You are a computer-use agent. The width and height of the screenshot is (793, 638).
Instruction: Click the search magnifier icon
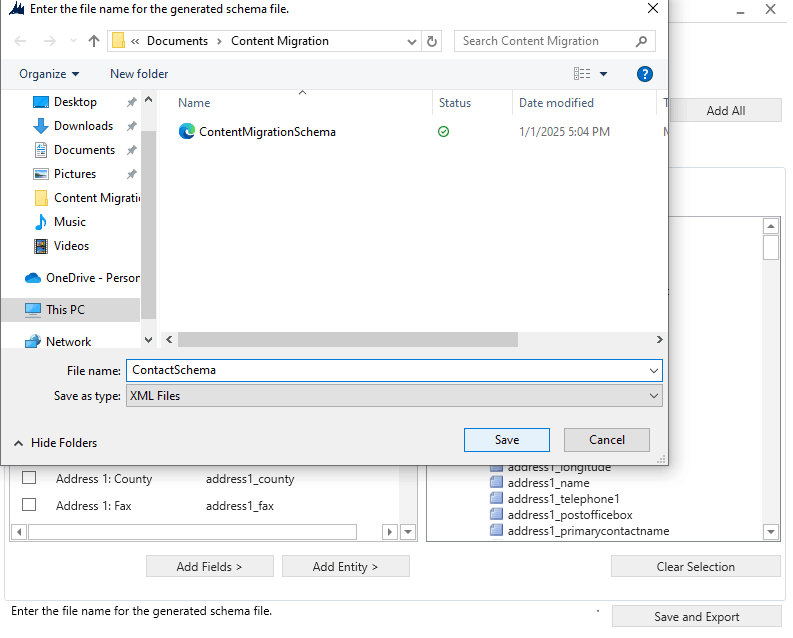point(642,41)
